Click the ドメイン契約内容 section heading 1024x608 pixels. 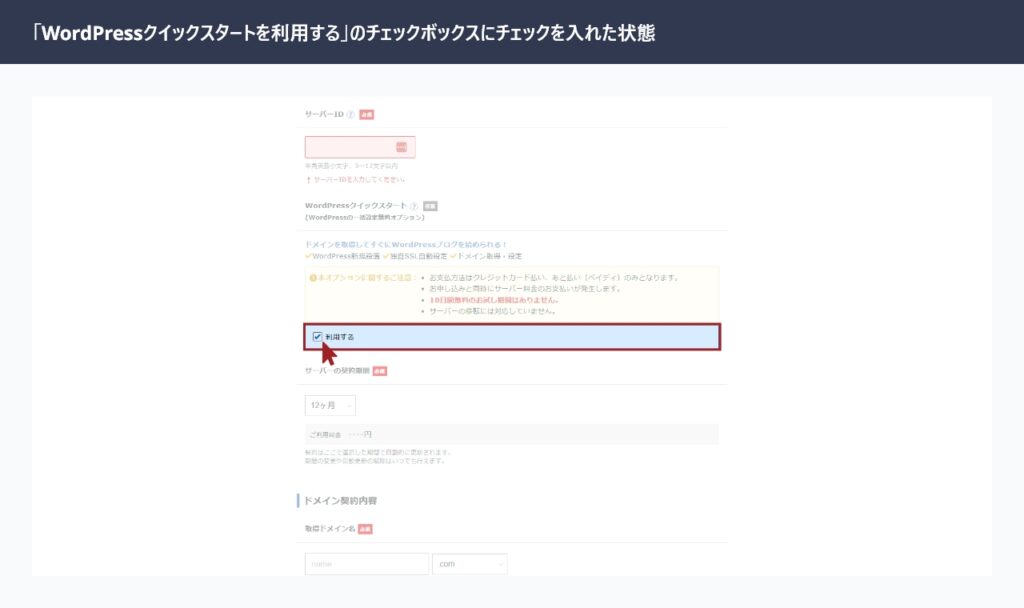(x=340, y=501)
